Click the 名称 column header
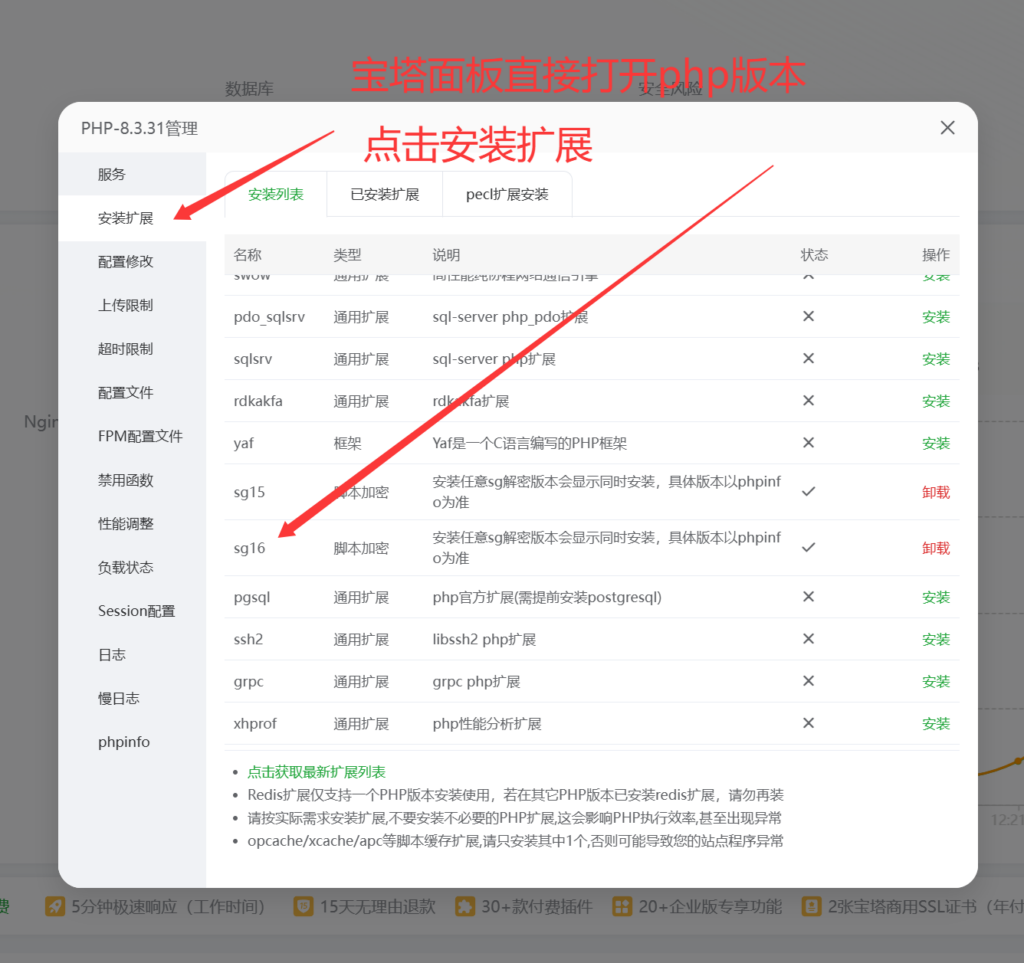This screenshot has width=1024, height=963. [248, 255]
